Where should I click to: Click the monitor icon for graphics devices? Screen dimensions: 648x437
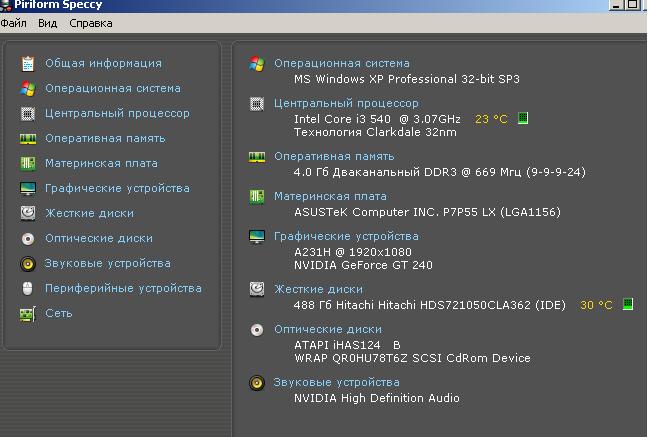[27, 189]
